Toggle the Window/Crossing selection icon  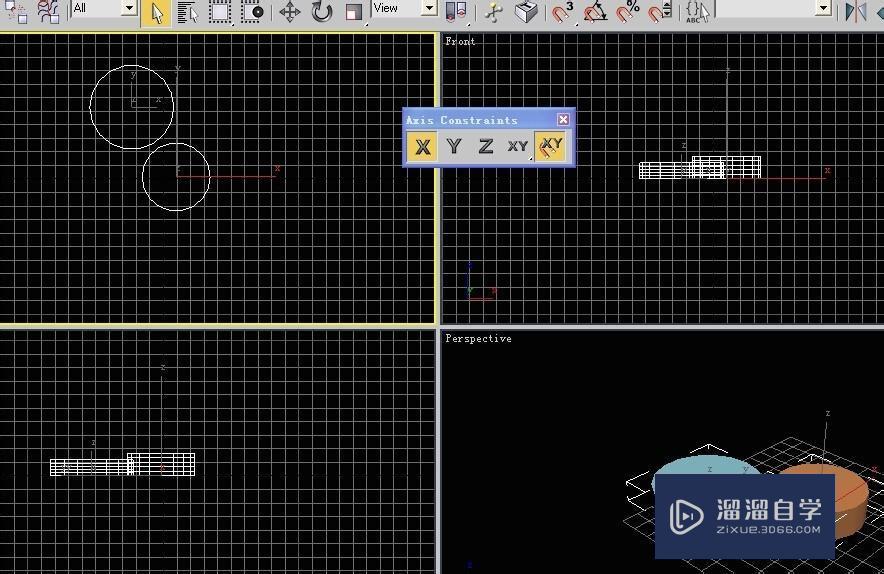252,12
